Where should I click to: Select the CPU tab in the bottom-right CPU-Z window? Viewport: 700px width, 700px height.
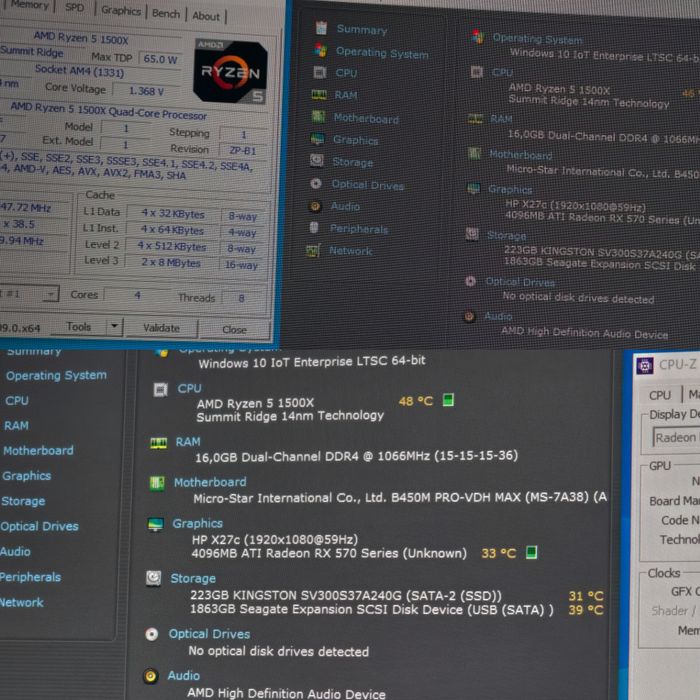coord(660,395)
